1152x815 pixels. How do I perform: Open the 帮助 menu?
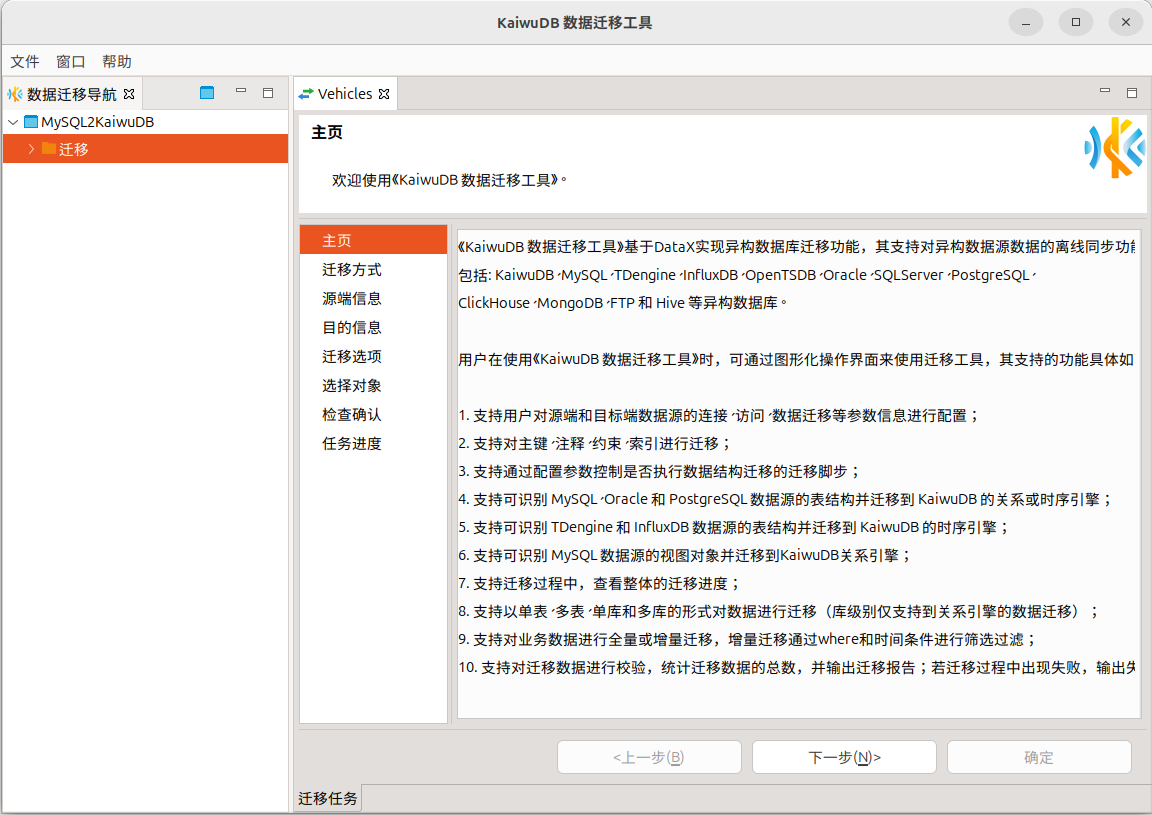117,61
